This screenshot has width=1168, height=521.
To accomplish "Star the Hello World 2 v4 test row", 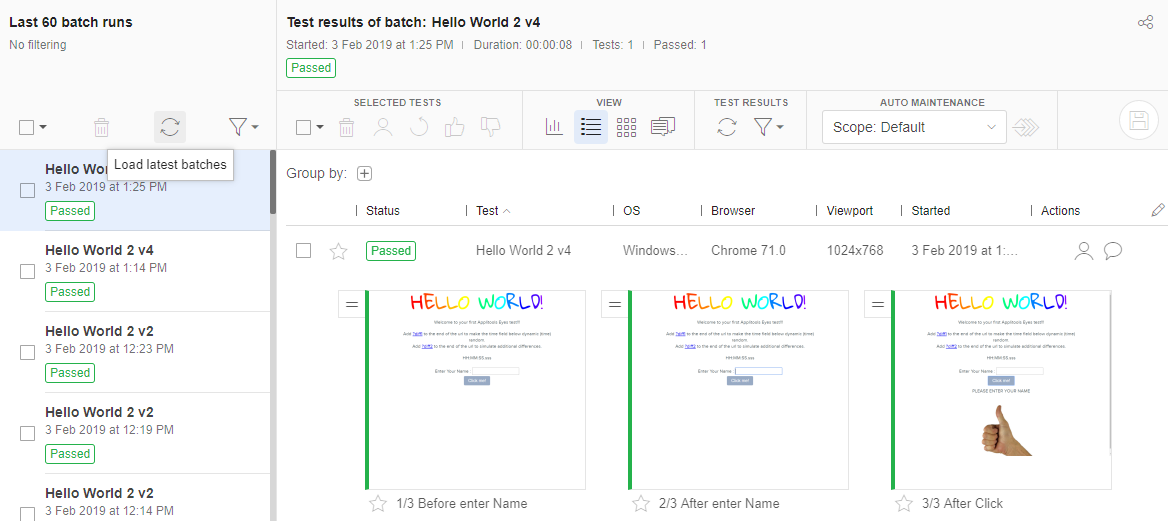I will click(338, 251).
